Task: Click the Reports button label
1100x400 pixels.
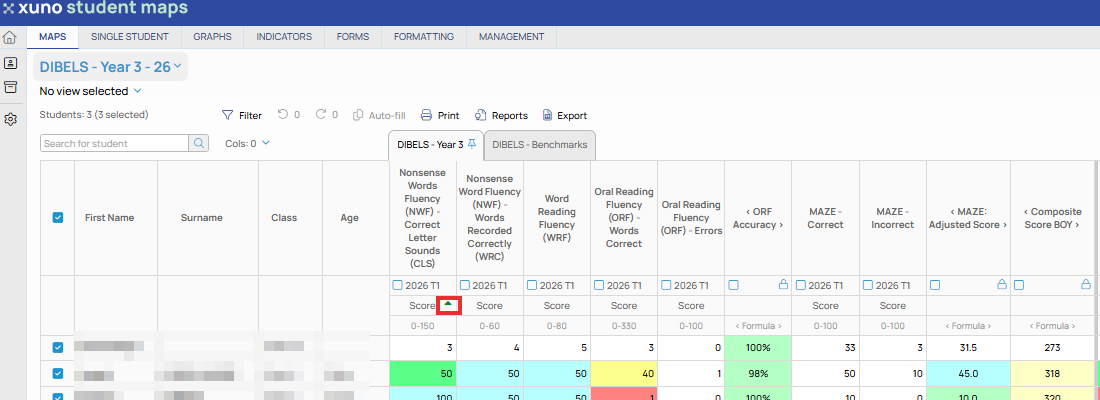Action: tap(510, 116)
